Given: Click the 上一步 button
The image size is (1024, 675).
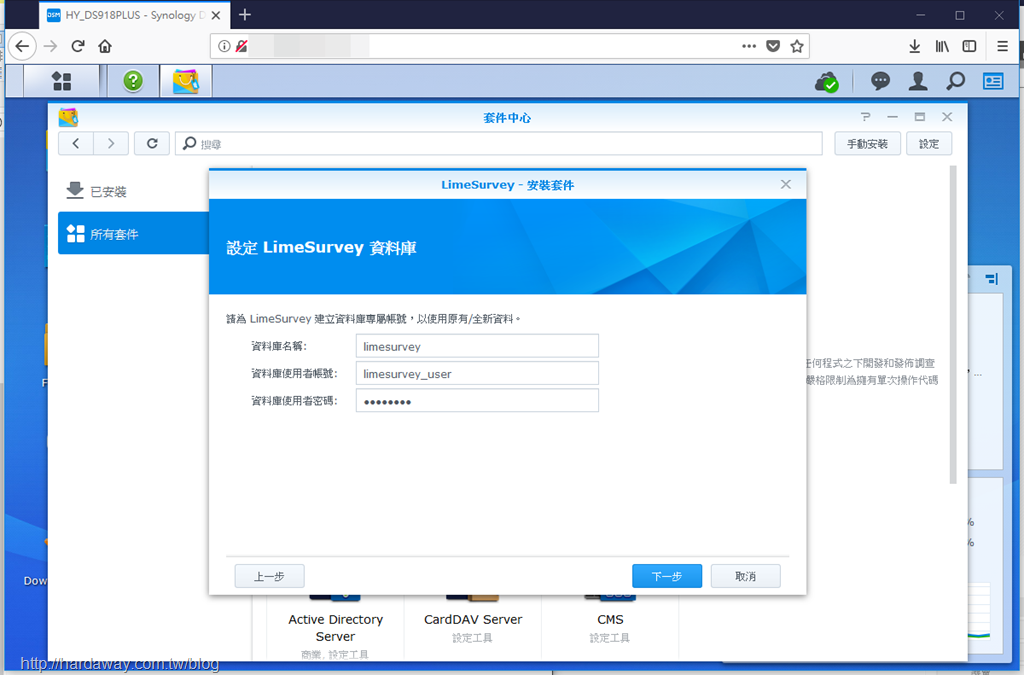Looking at the screenshot, I should [x=269, y=576].
